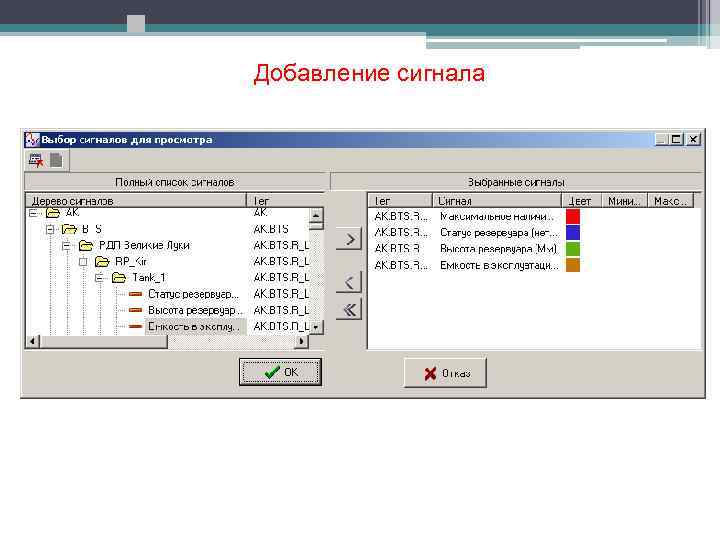Image resolution: width=720 pixels, height=540 pixels.
Task: Click the tree horizontal scroll left arrow
Action: [x=33, y=342]
